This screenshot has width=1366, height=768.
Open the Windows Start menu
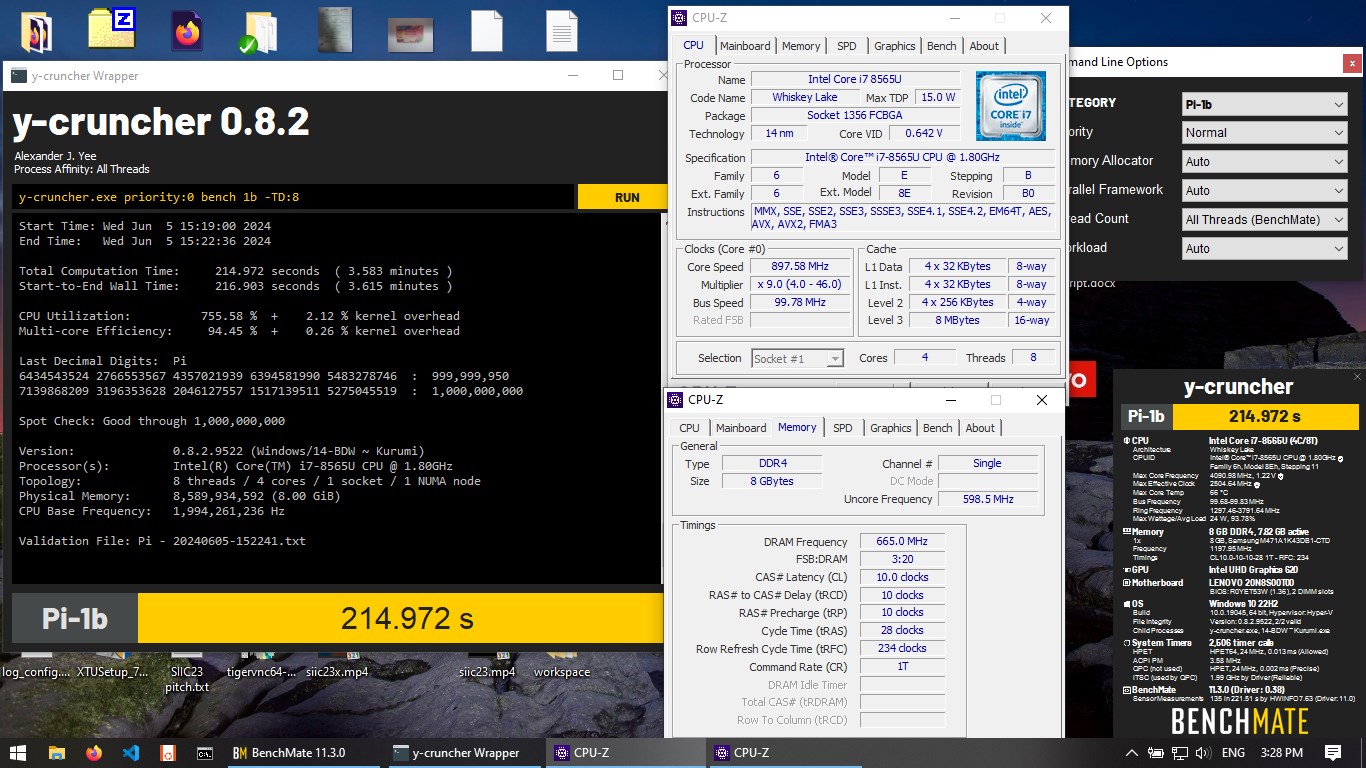[18, 753]
